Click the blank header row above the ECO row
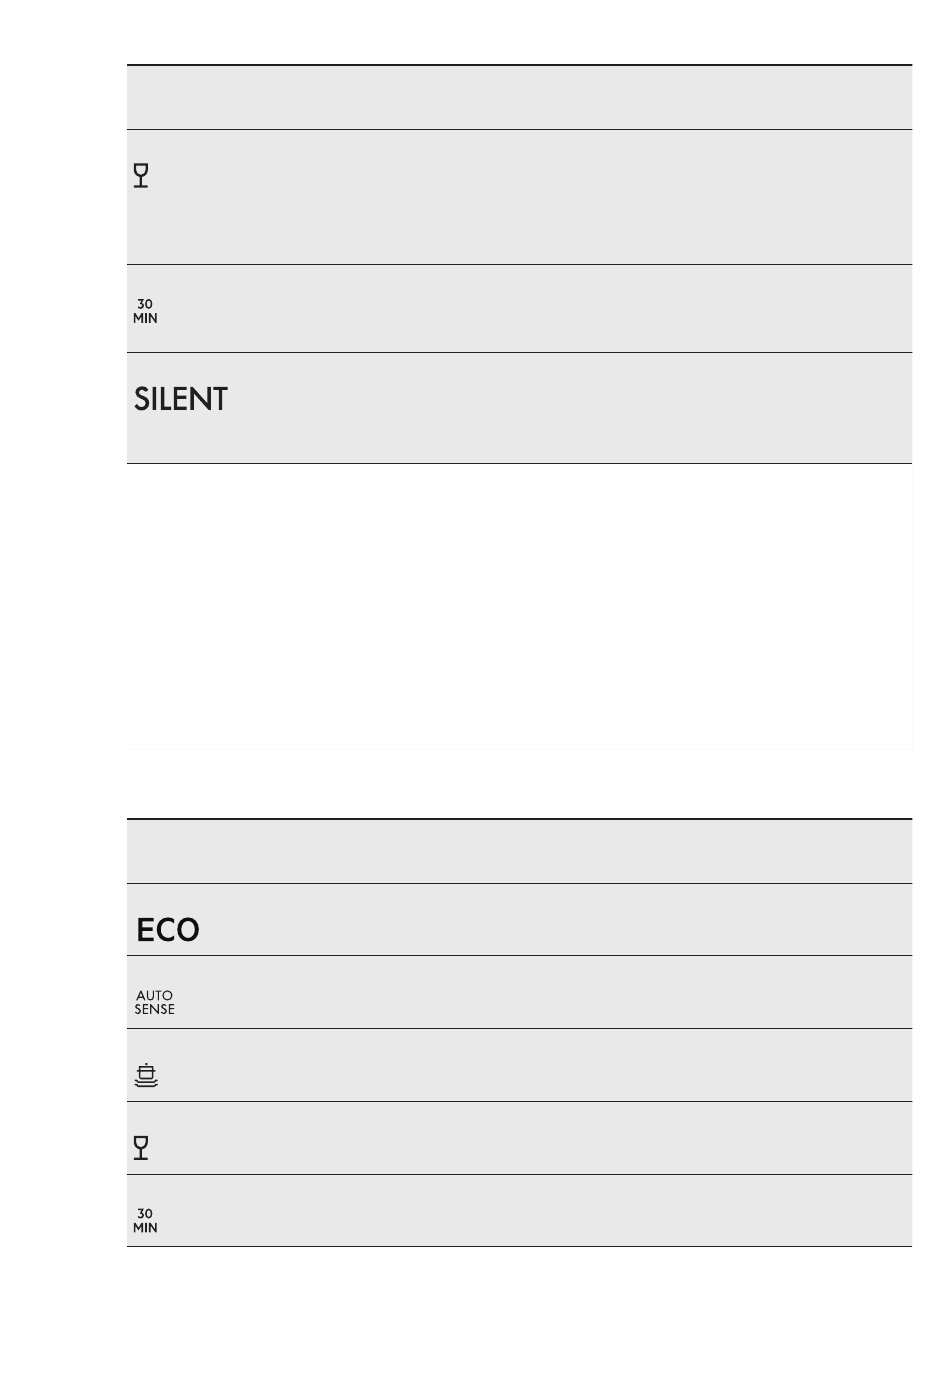Screen dimensions: 950x1374 pos(519,851)
